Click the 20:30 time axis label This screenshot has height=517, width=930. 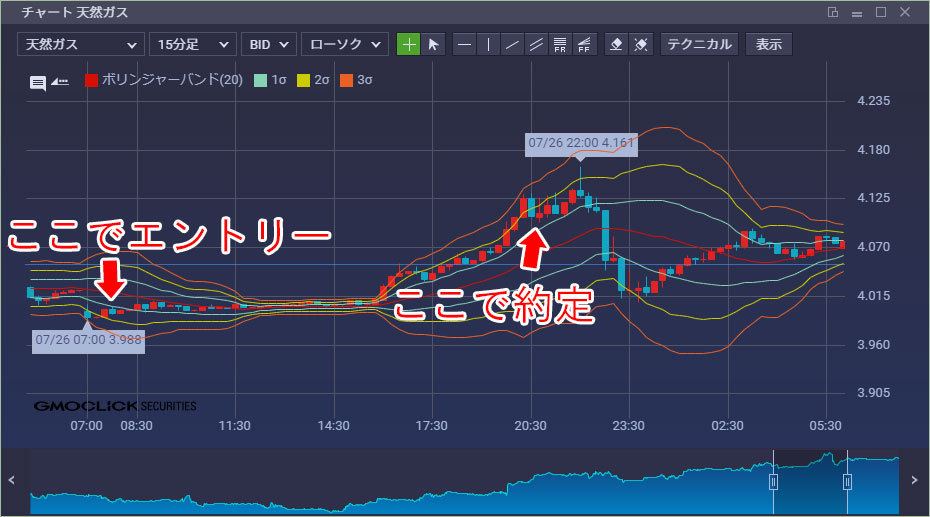pyautogui.click(x=530, y=426)
